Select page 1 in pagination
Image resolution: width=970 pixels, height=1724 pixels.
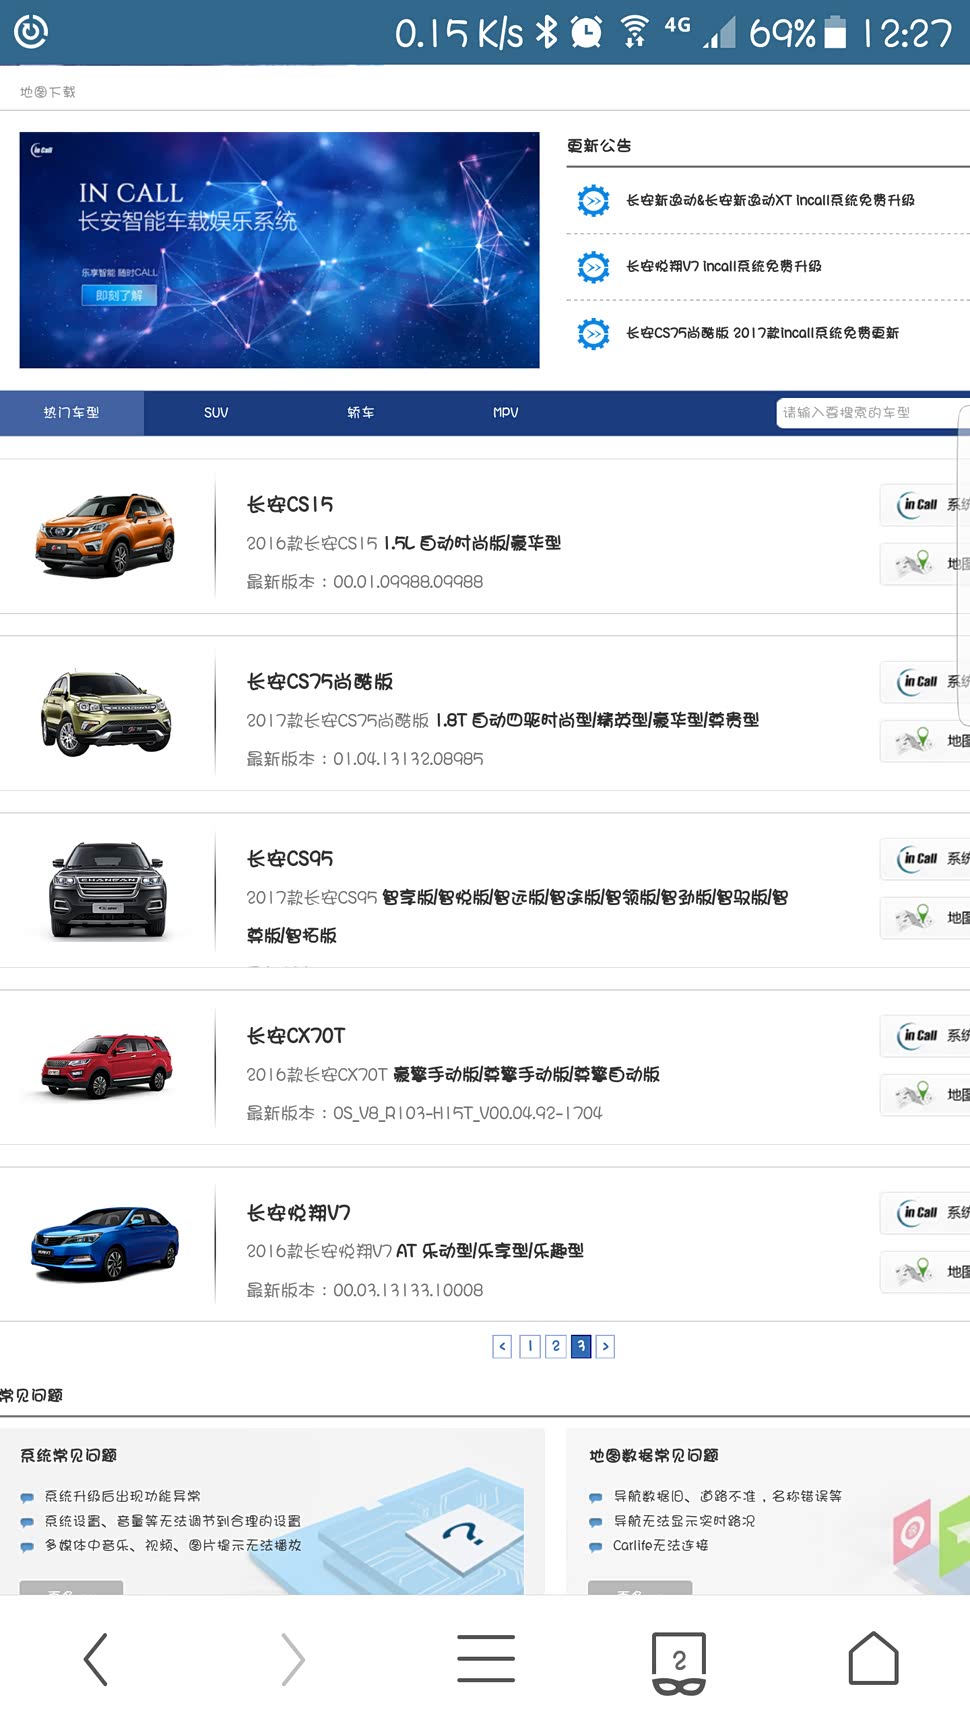click(530, 1347)
